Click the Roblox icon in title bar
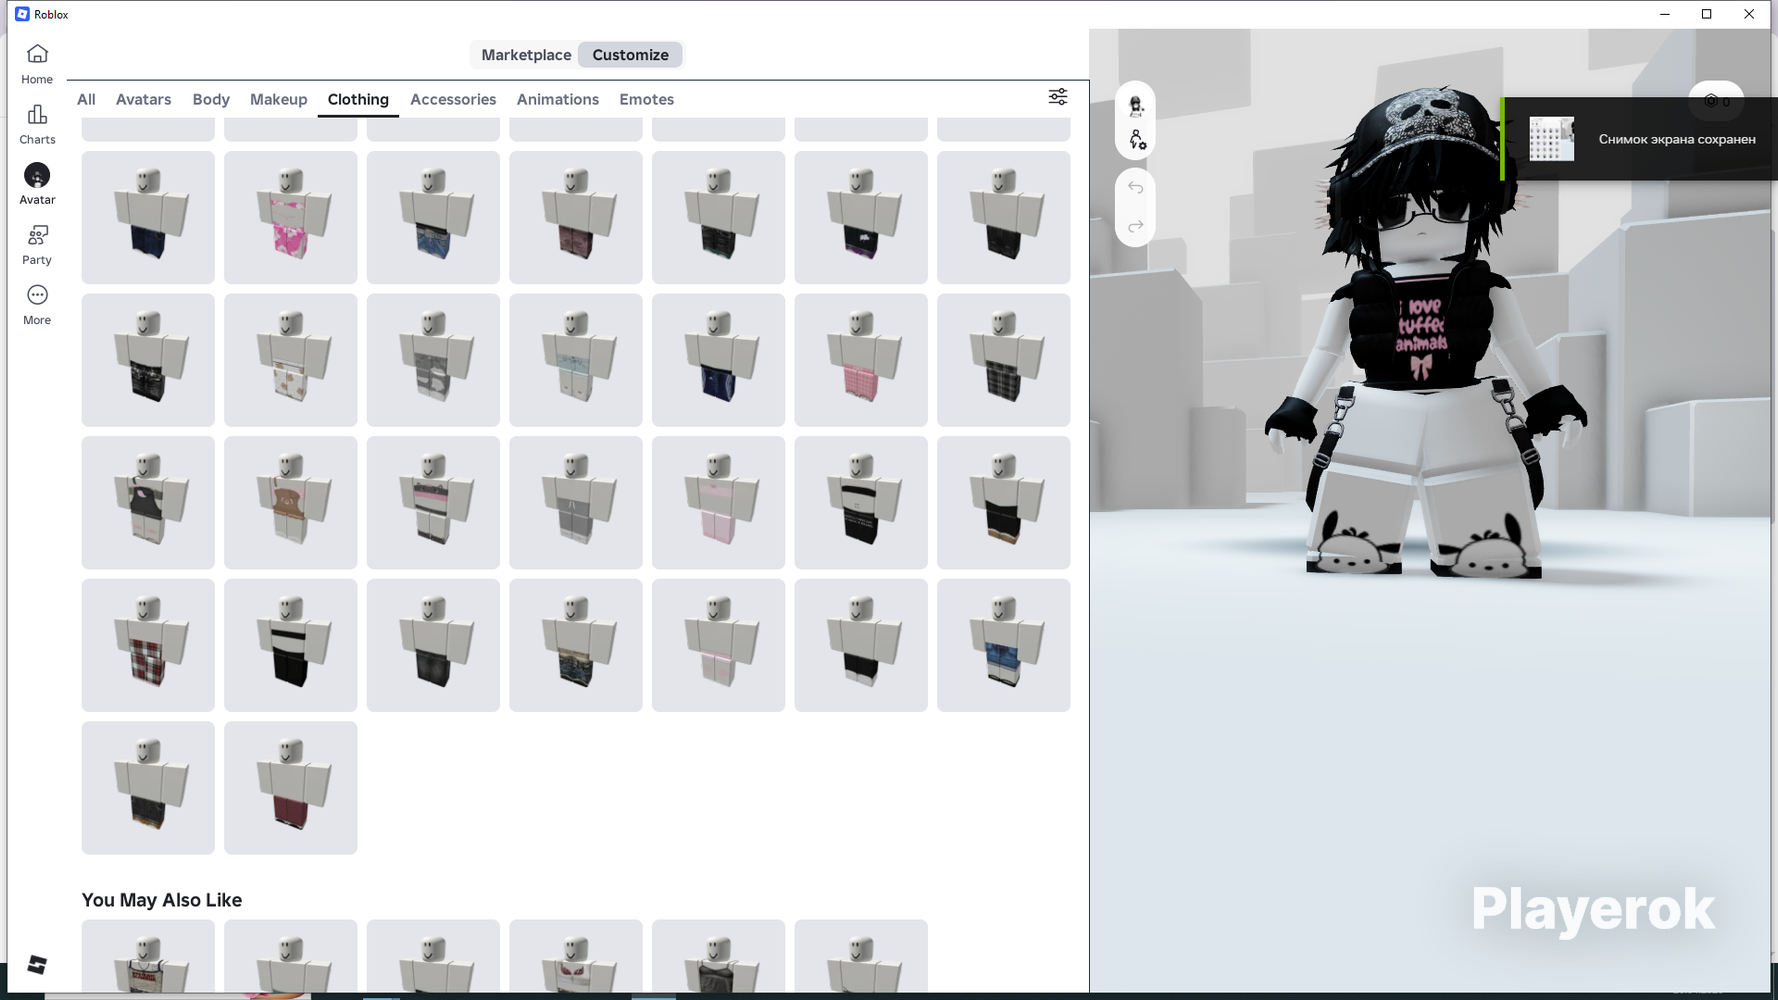1778x1000 pixels. click(22, 14)
